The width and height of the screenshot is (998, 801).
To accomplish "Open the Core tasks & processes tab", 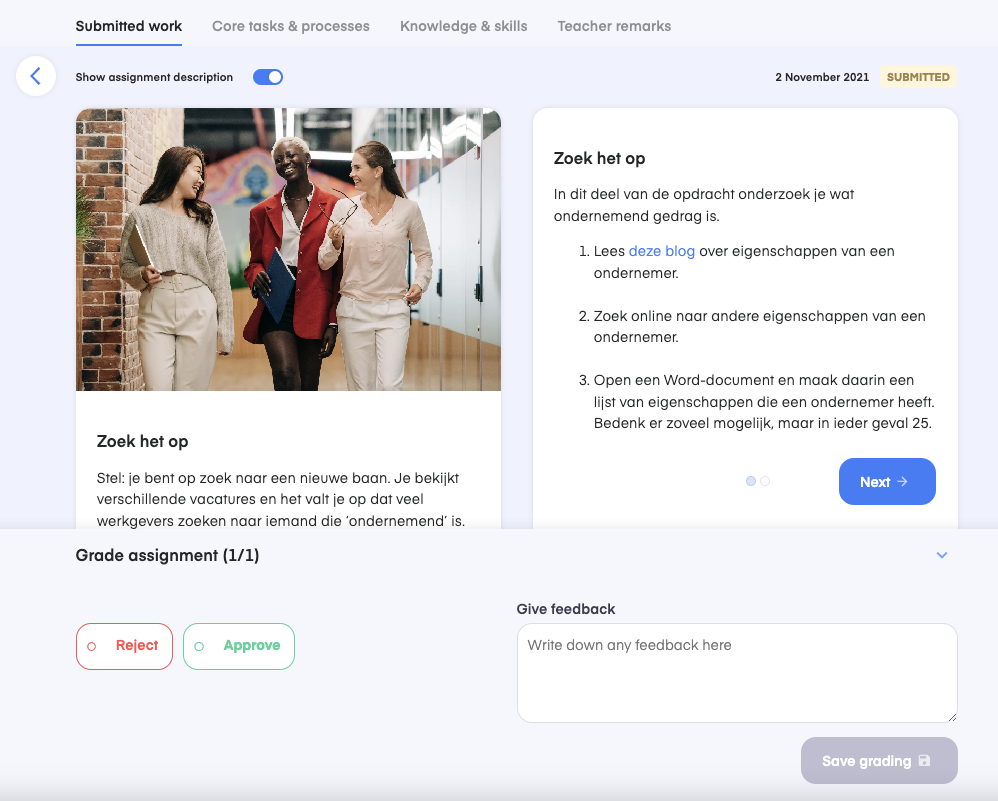I will [x=291, y=26].
